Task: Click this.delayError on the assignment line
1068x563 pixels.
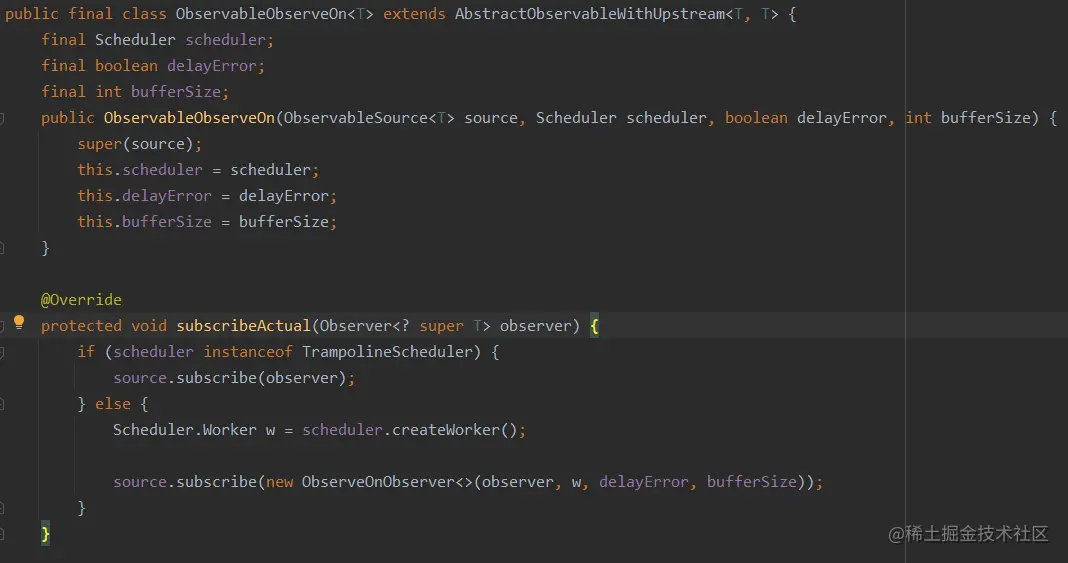Action: (x=144, y=196)
